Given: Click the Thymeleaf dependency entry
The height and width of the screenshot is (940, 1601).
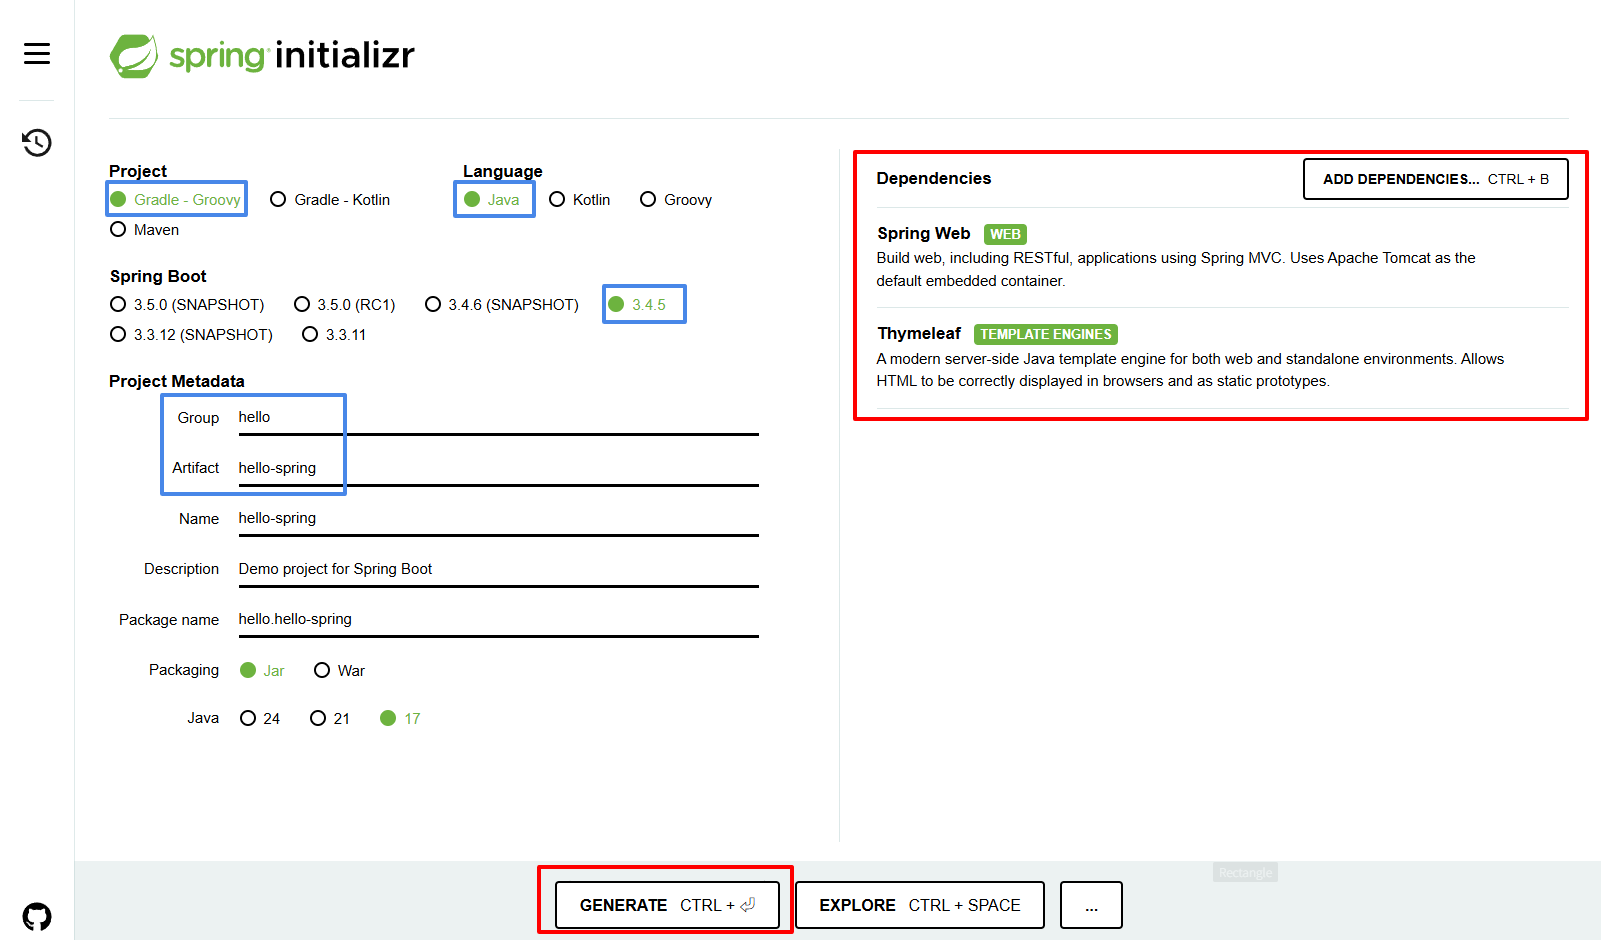Looking at the screenshot, I should [x=1222, y=357].
